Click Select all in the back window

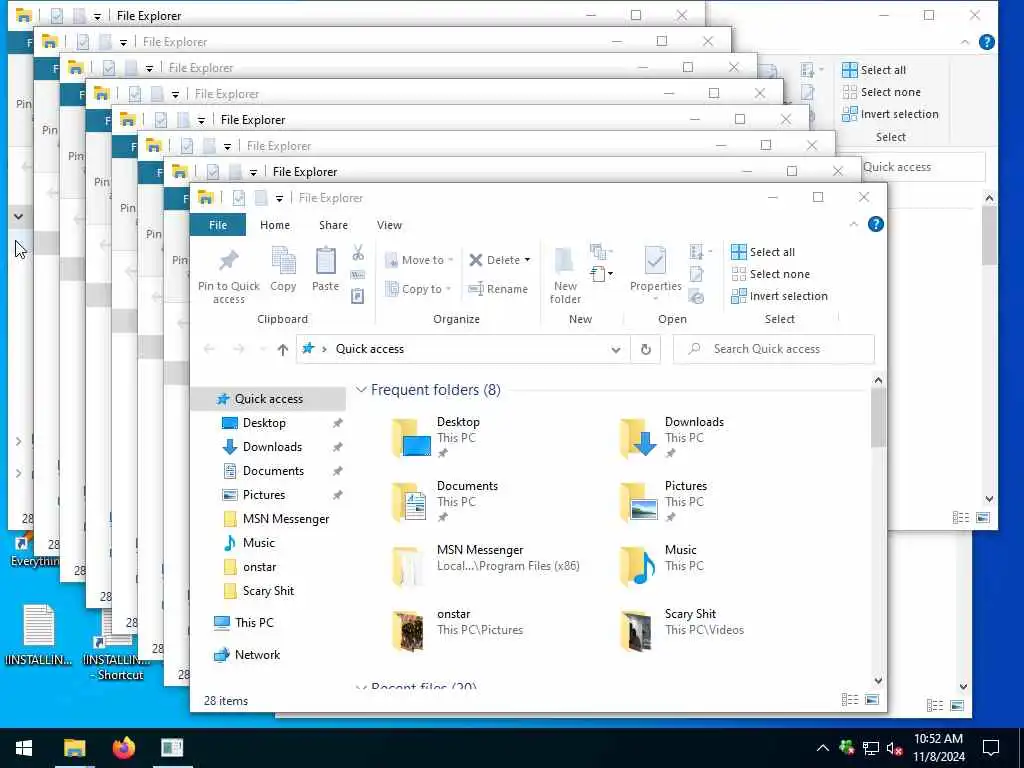tap(874, 70)
